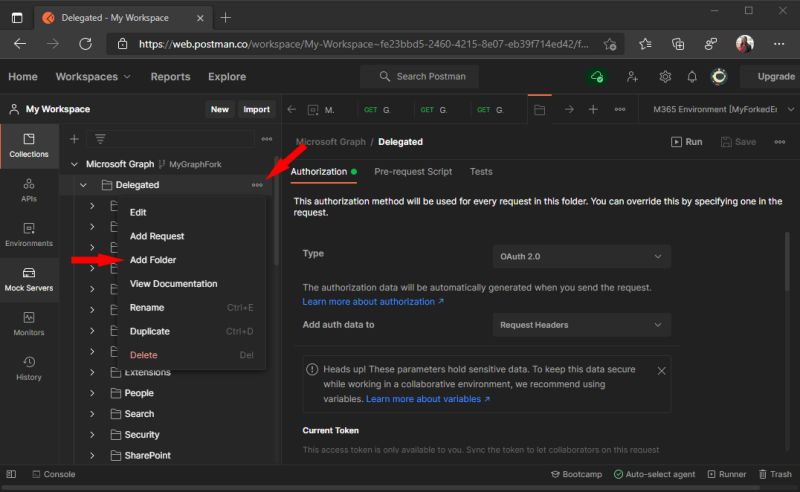
Task: Choose Duplicate from the context menu
Action: (x=192, y=331)
